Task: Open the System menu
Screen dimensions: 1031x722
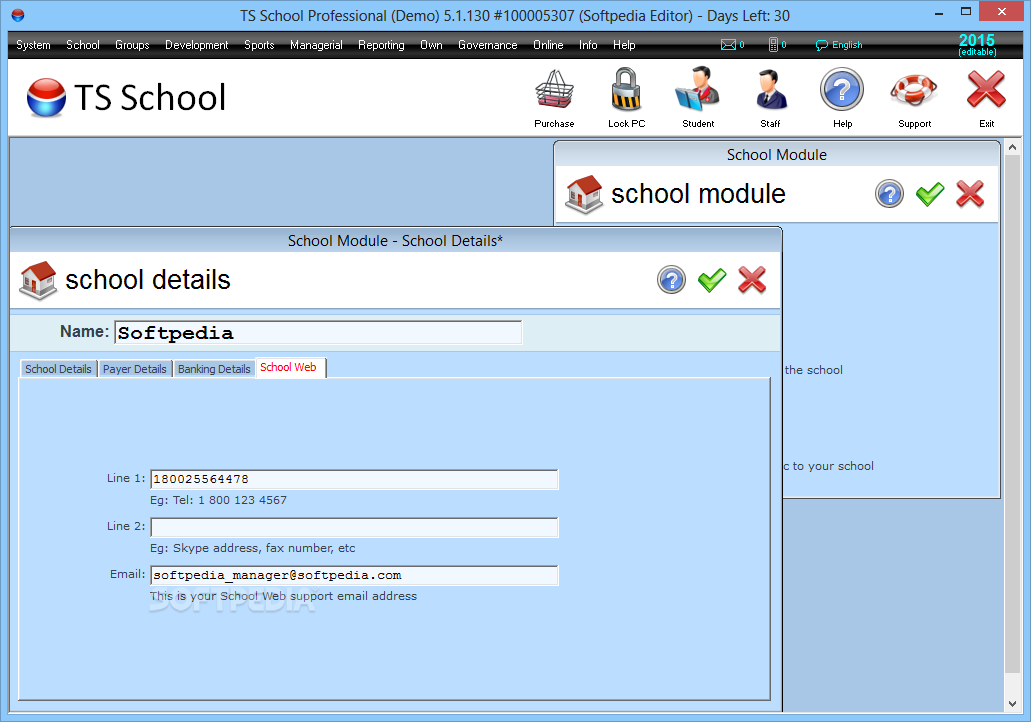Action: coord(33,45)
